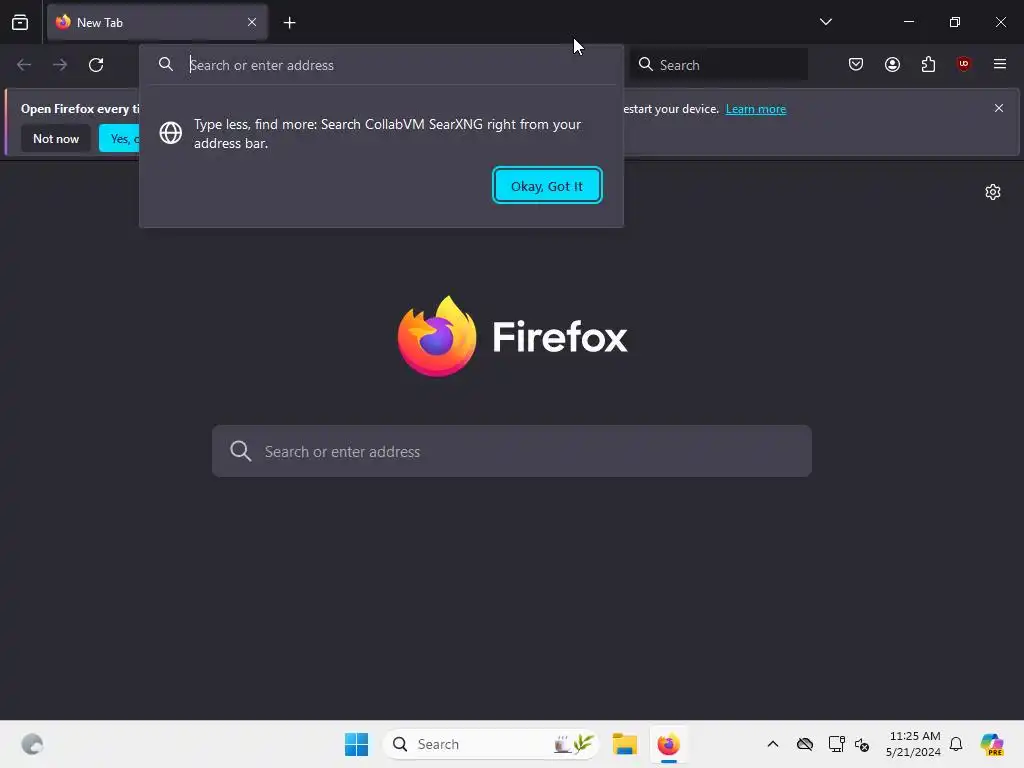Screen dimensions: 1024x768
Task: Open Extensions puzzle icon
Action: (928, 64)
